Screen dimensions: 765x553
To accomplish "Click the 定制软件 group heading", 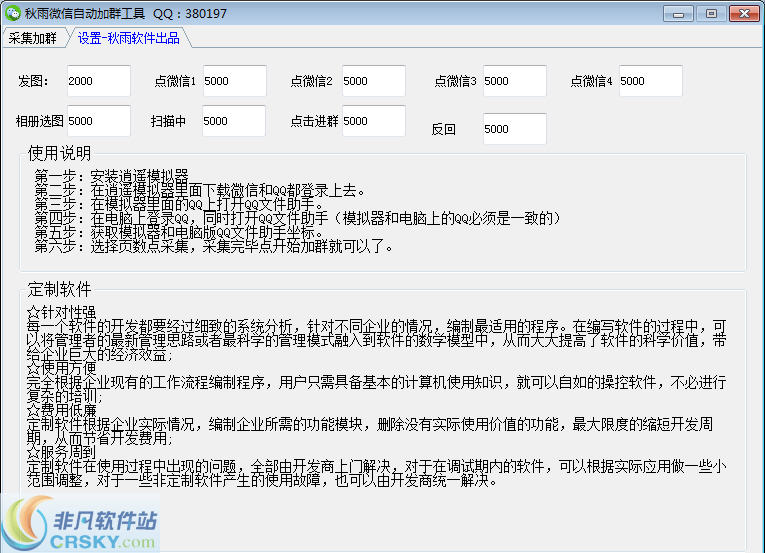I will [60, 289].
